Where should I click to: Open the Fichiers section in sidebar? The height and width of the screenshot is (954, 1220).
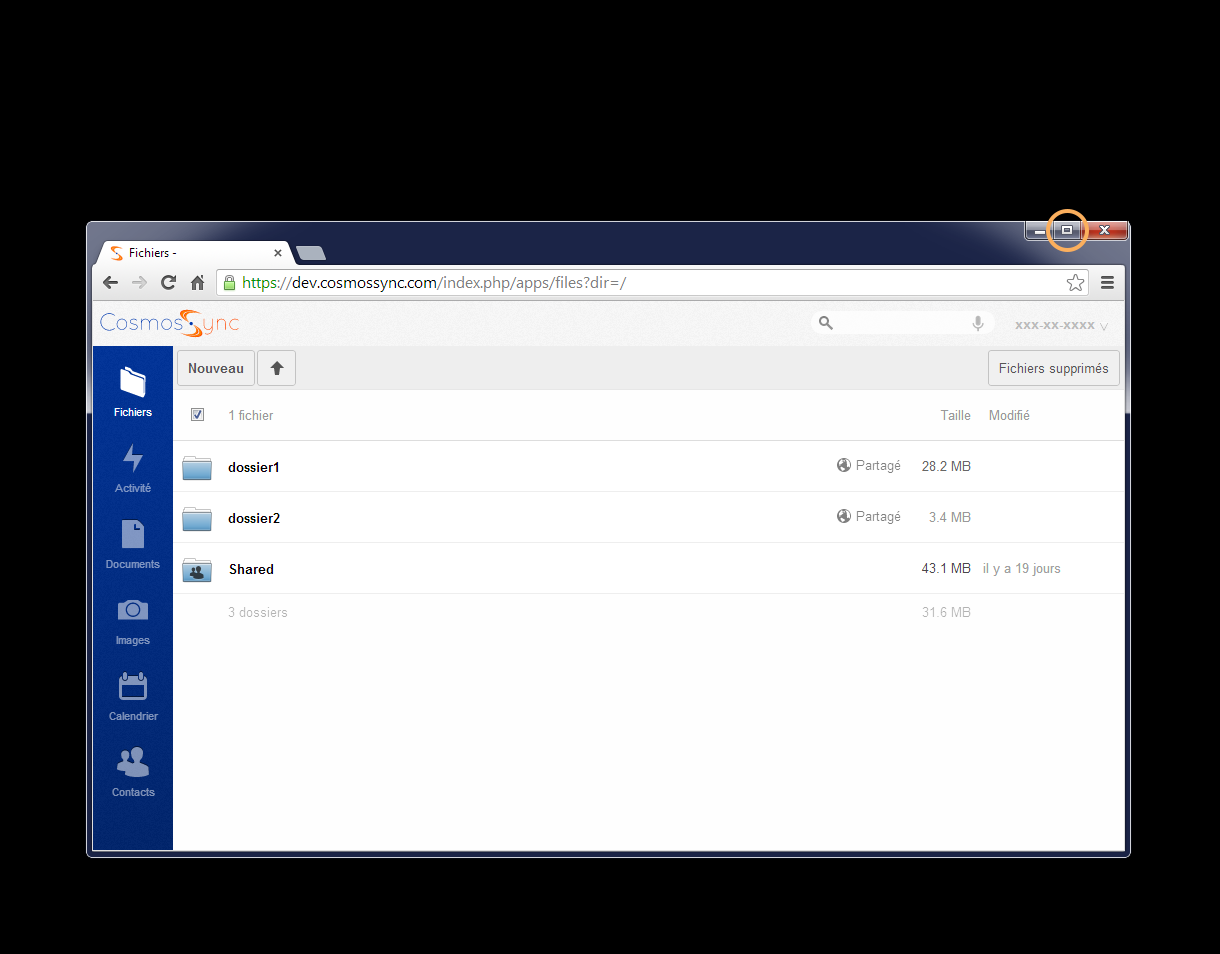click(x=133, y=391)
